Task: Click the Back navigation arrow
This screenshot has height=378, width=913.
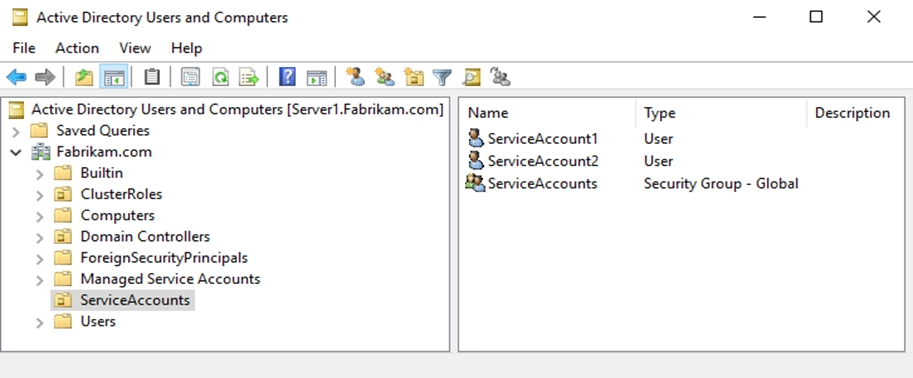Action: (16, 77)
